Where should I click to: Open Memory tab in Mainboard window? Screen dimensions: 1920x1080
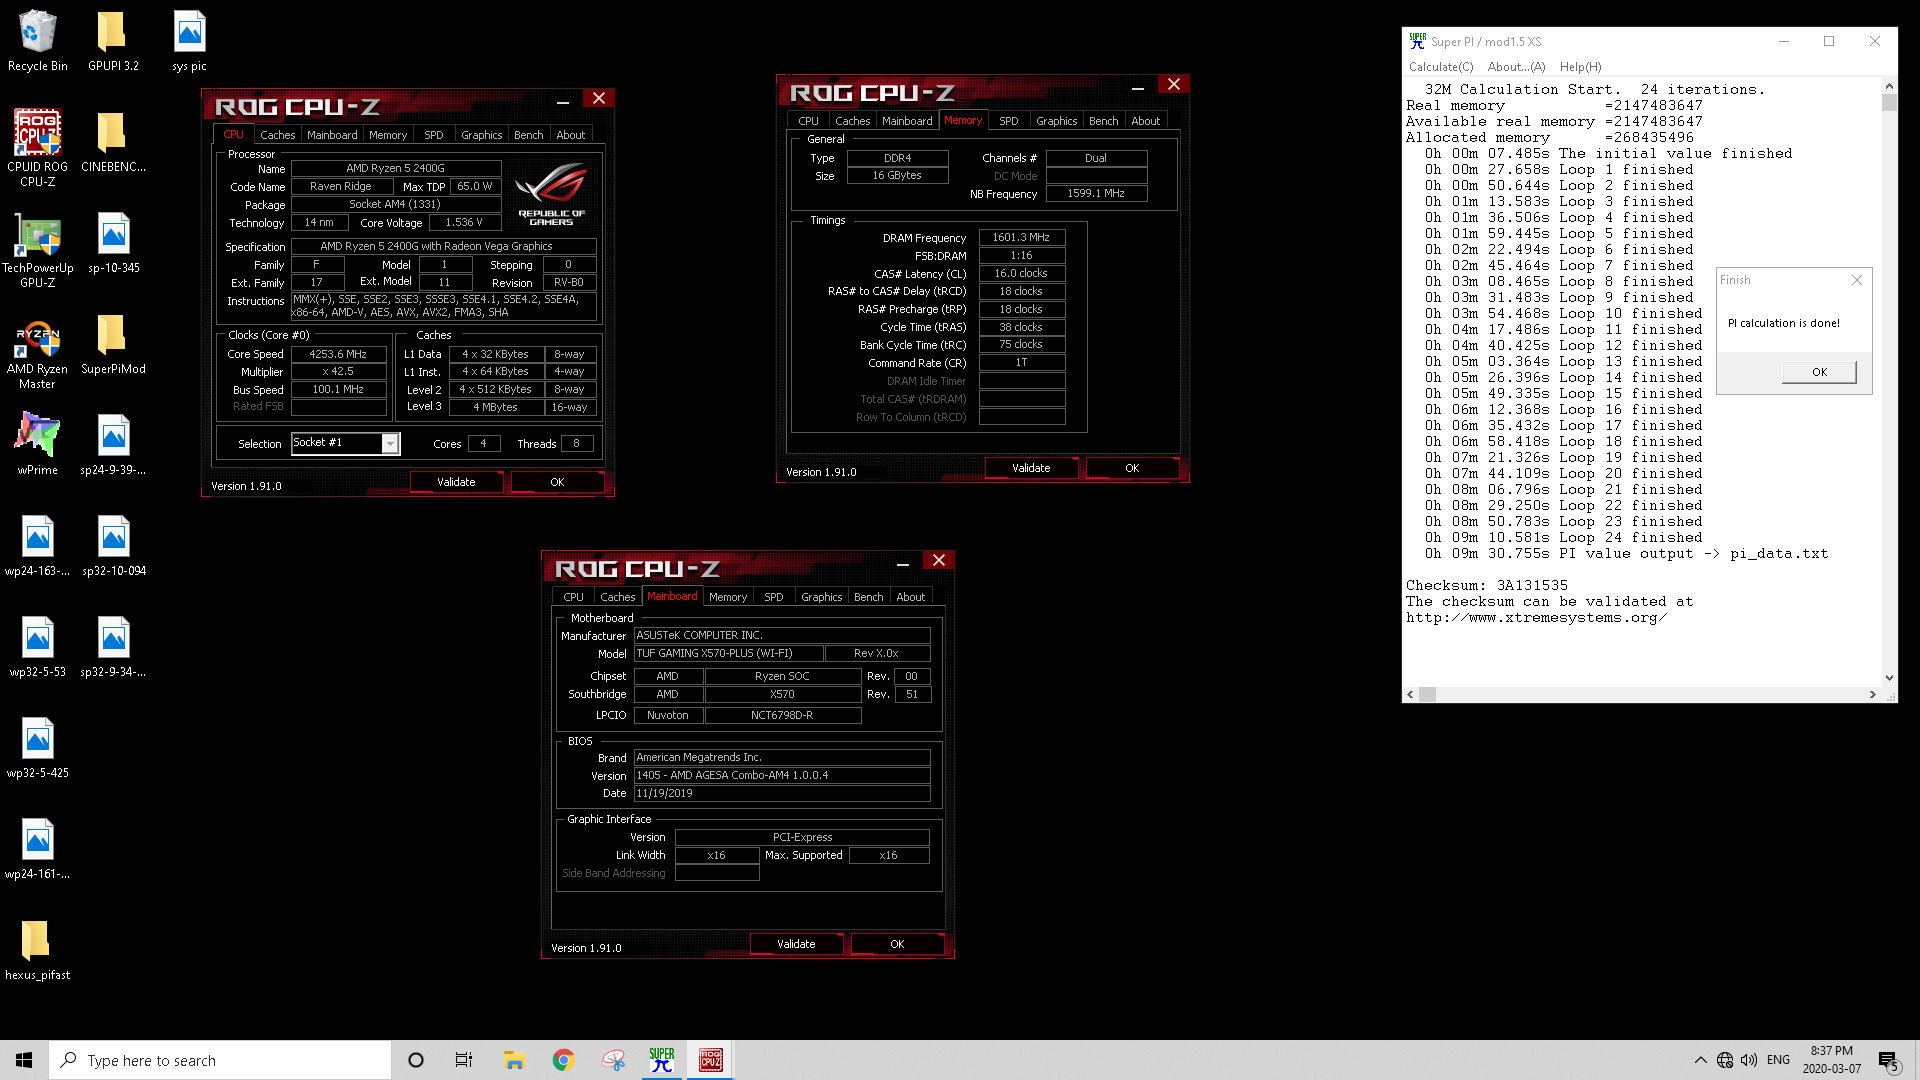click(x=727, y=596)
